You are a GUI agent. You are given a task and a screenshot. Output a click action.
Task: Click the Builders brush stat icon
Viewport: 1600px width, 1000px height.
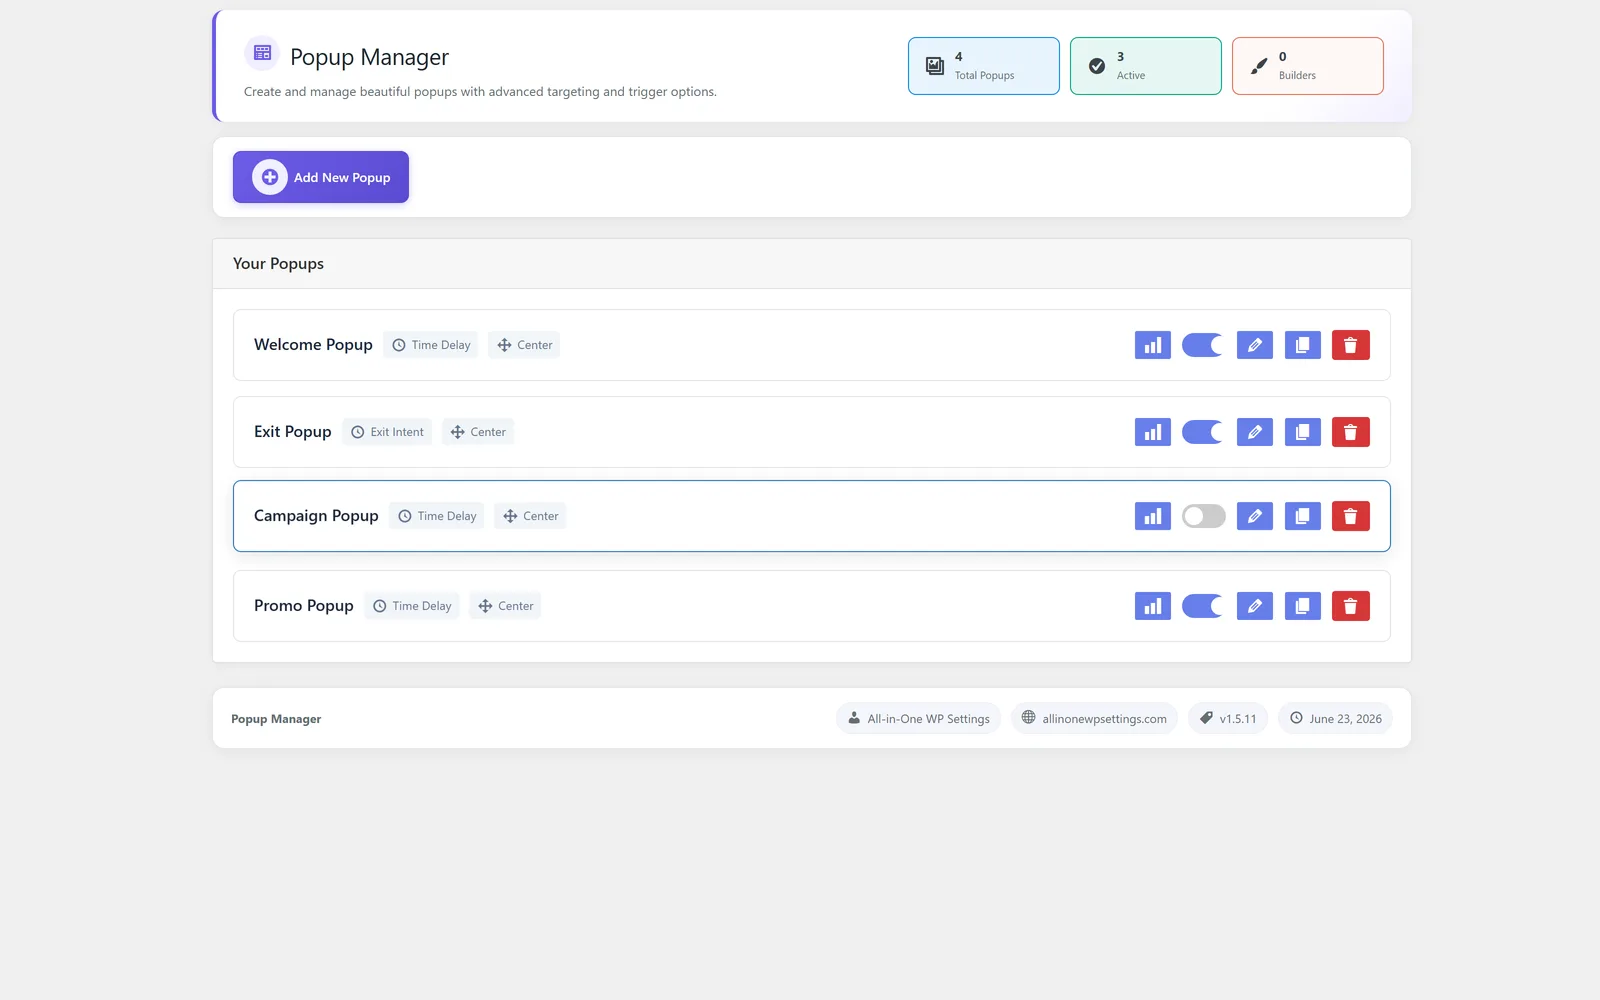coord(1259,66)
